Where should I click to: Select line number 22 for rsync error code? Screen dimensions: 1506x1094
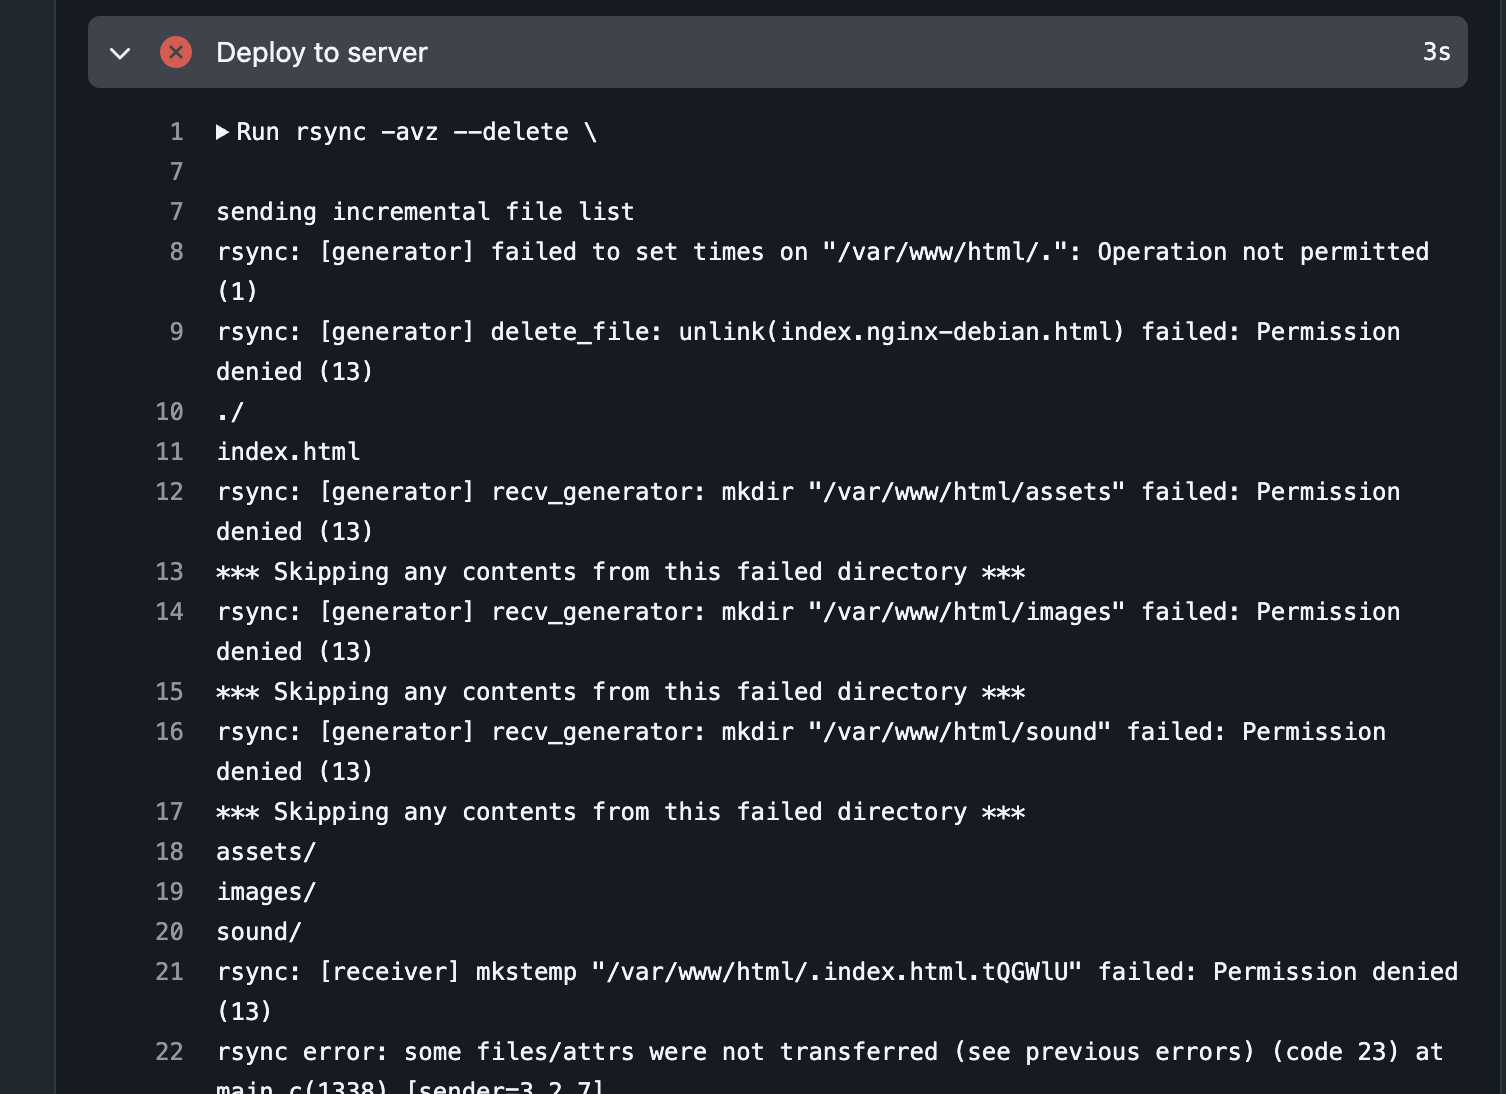[x=170, y=1052]
